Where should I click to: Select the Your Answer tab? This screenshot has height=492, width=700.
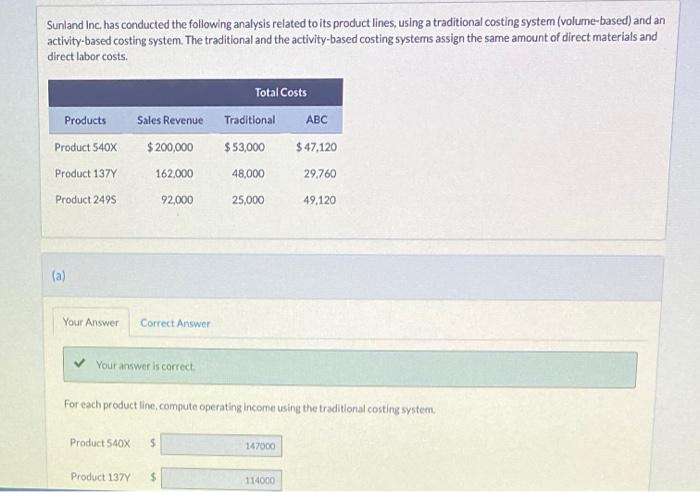(x=91, y=322)
